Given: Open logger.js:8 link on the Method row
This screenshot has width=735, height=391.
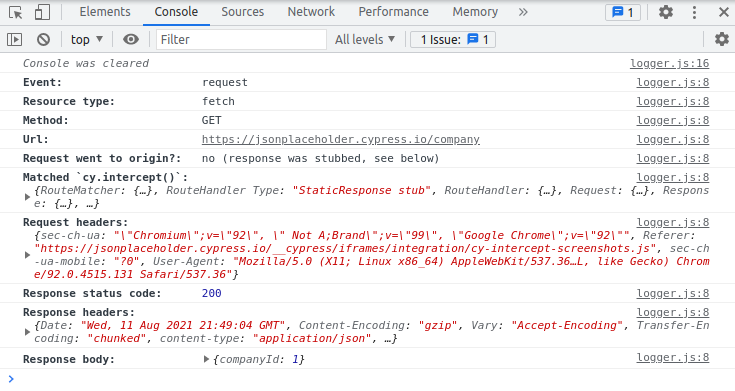Looking at the screenshot, I should [673, 120].
